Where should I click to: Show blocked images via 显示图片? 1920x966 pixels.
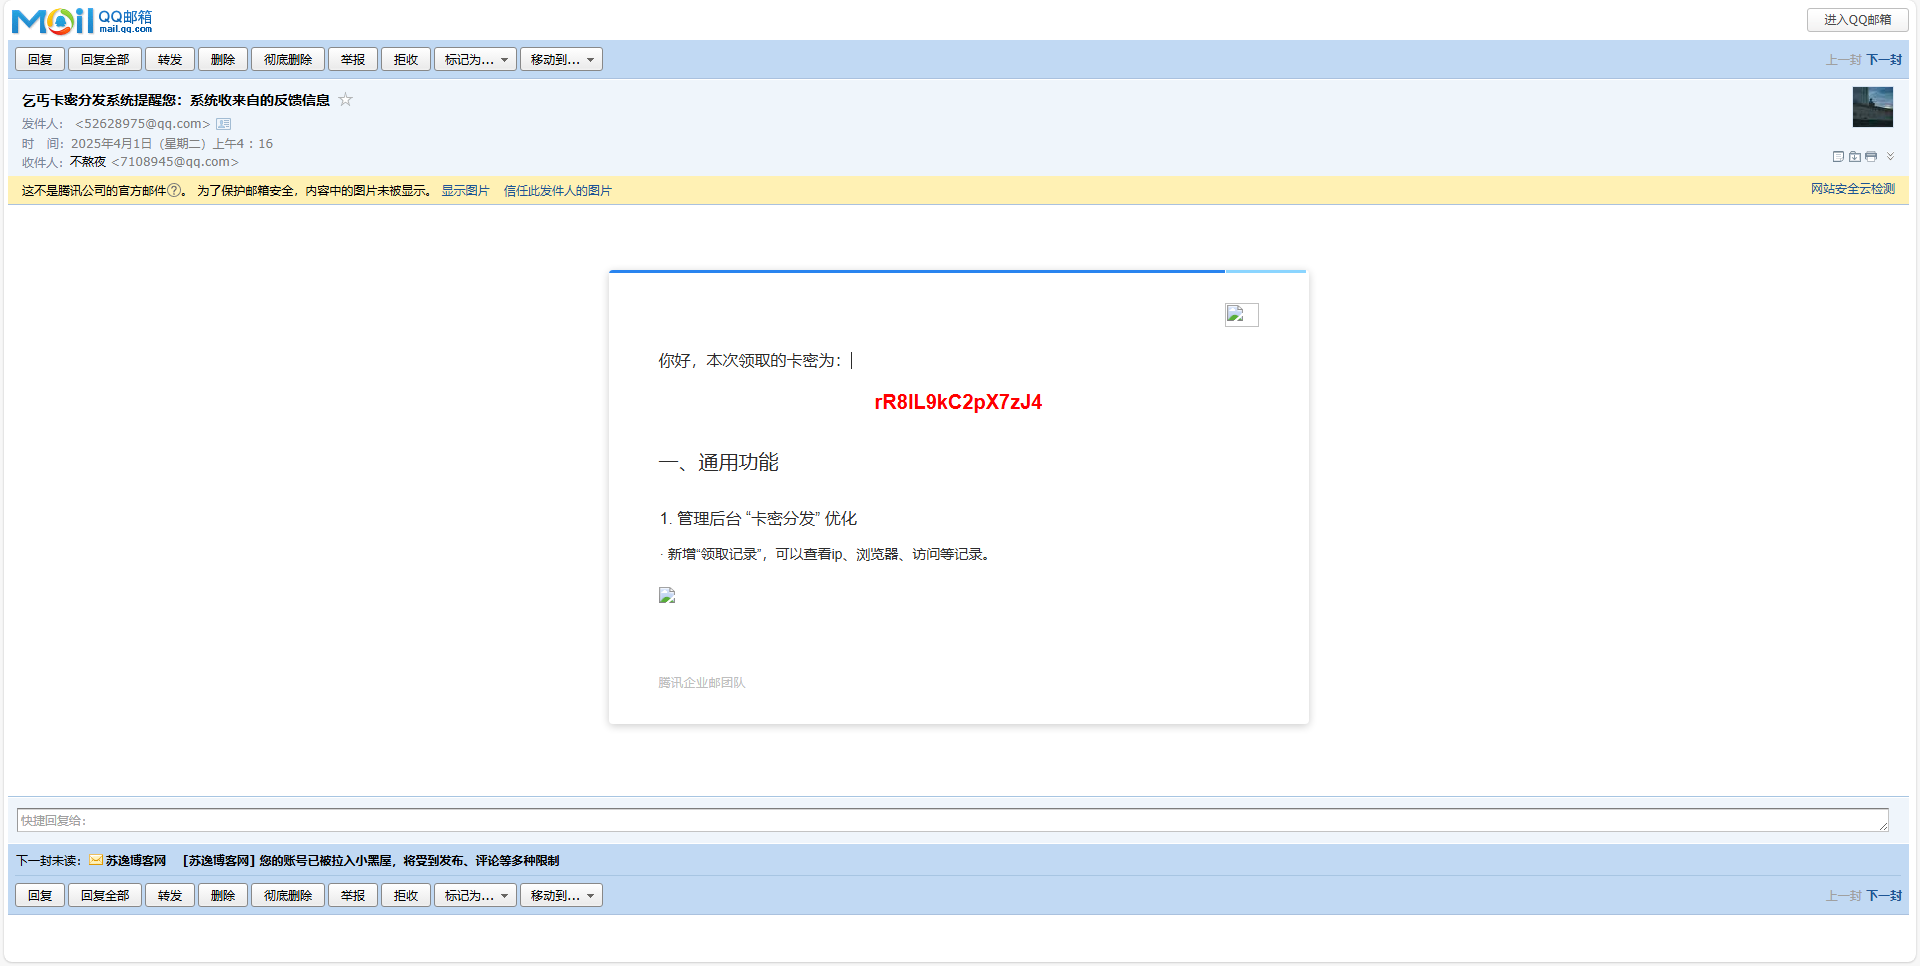(464, 190)
